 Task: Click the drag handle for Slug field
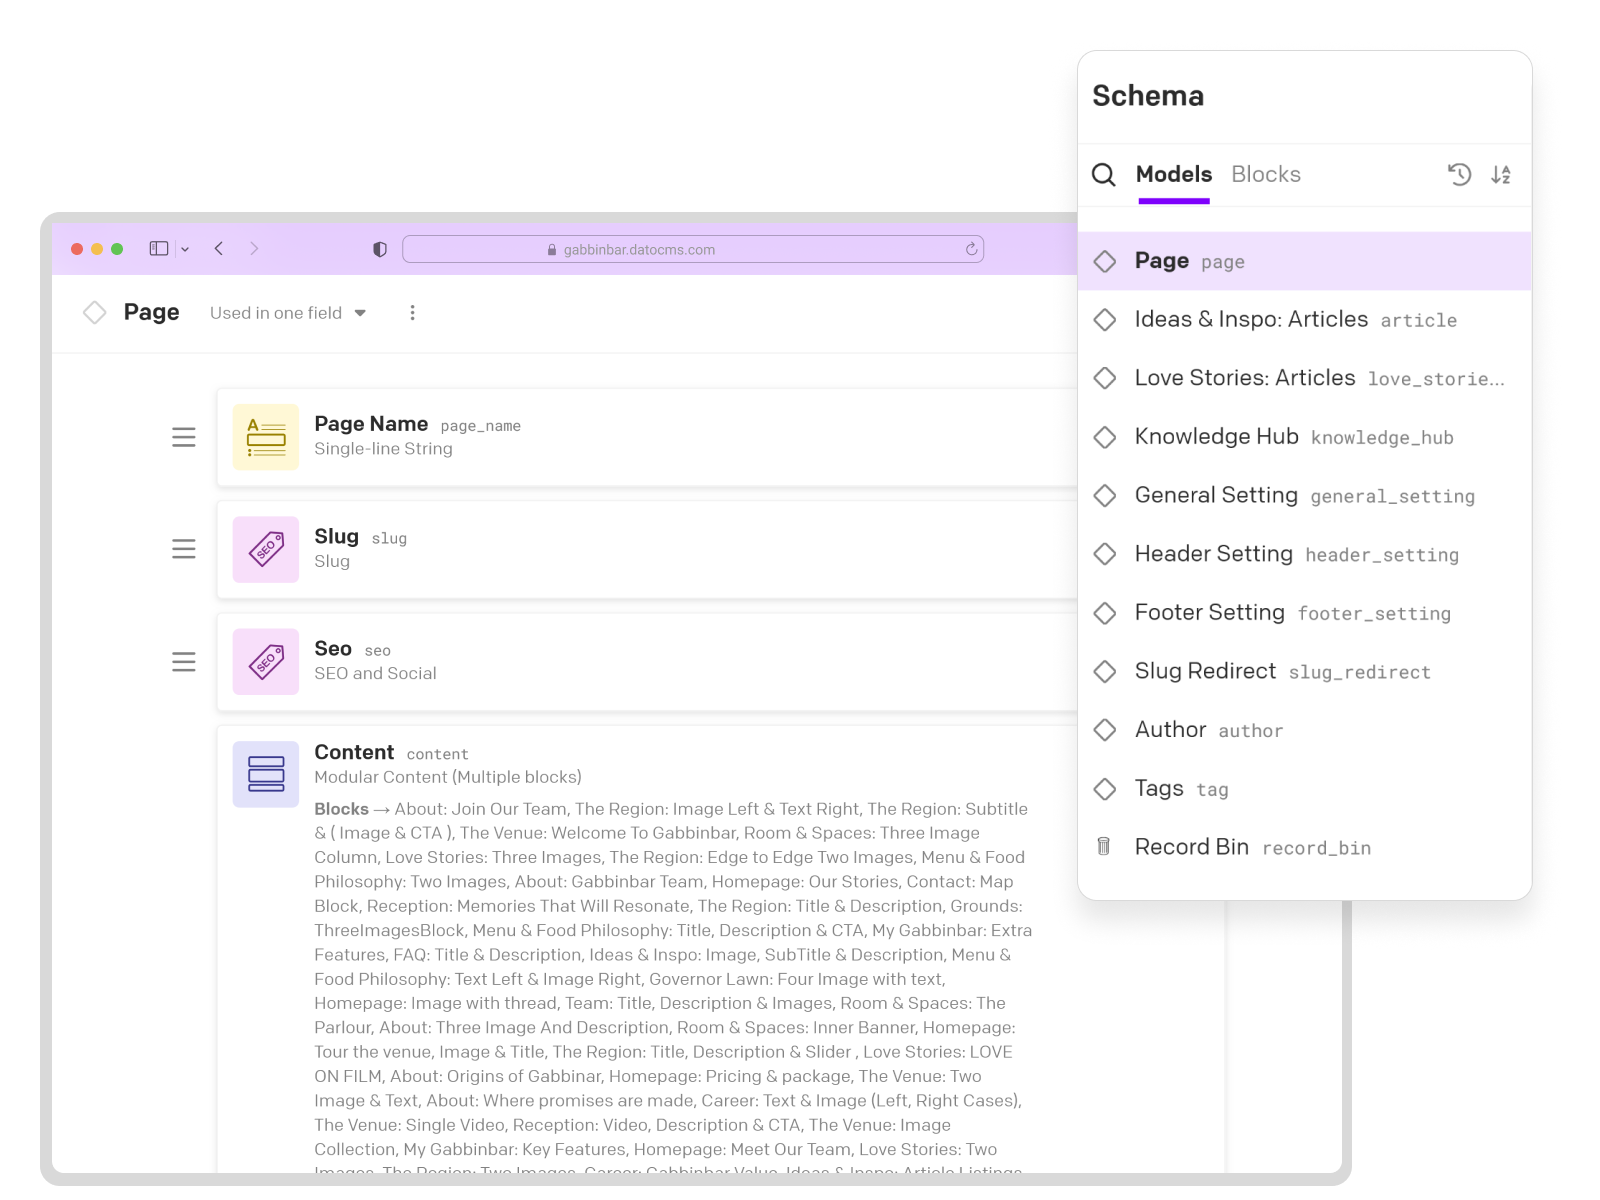coord(184,549)
